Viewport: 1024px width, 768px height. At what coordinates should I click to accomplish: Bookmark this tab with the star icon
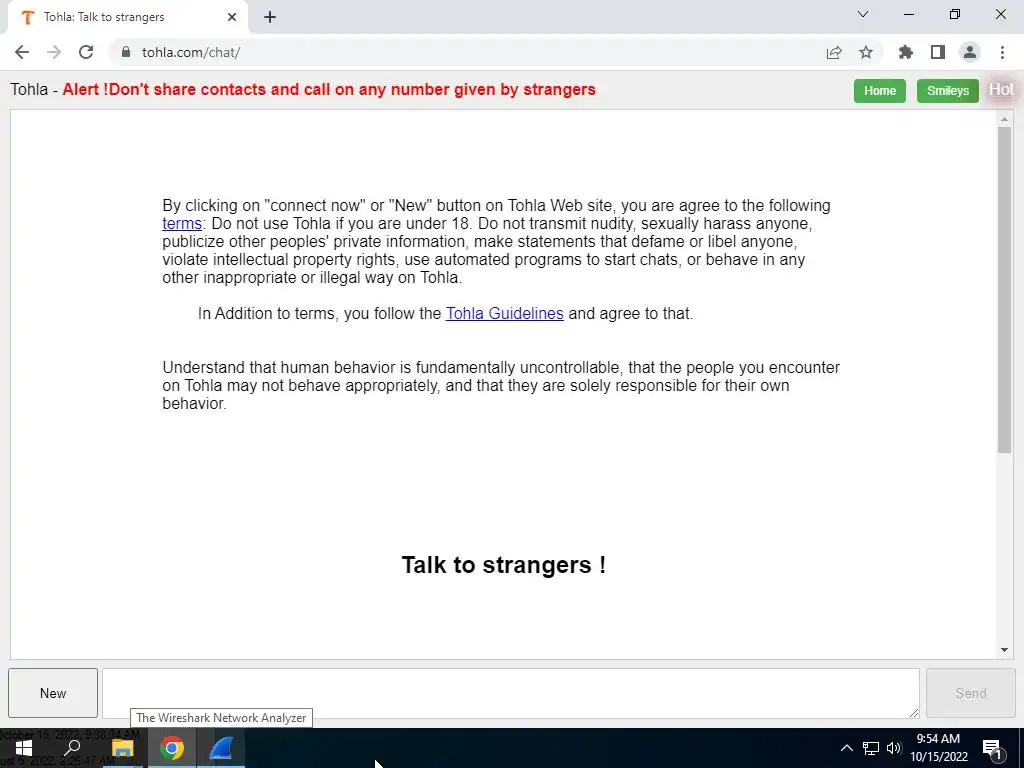point(866,52)
